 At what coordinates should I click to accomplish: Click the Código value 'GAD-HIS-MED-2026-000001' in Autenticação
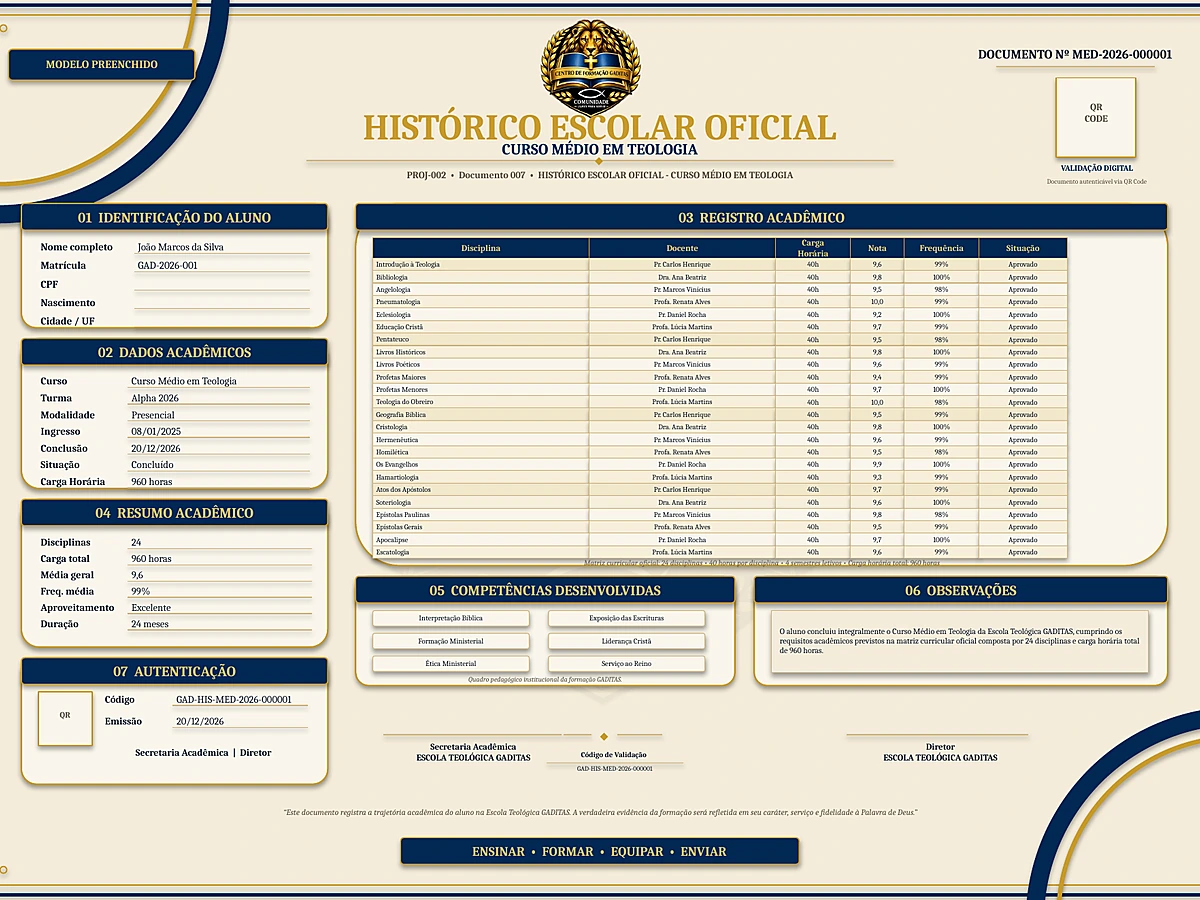point(234,700)
